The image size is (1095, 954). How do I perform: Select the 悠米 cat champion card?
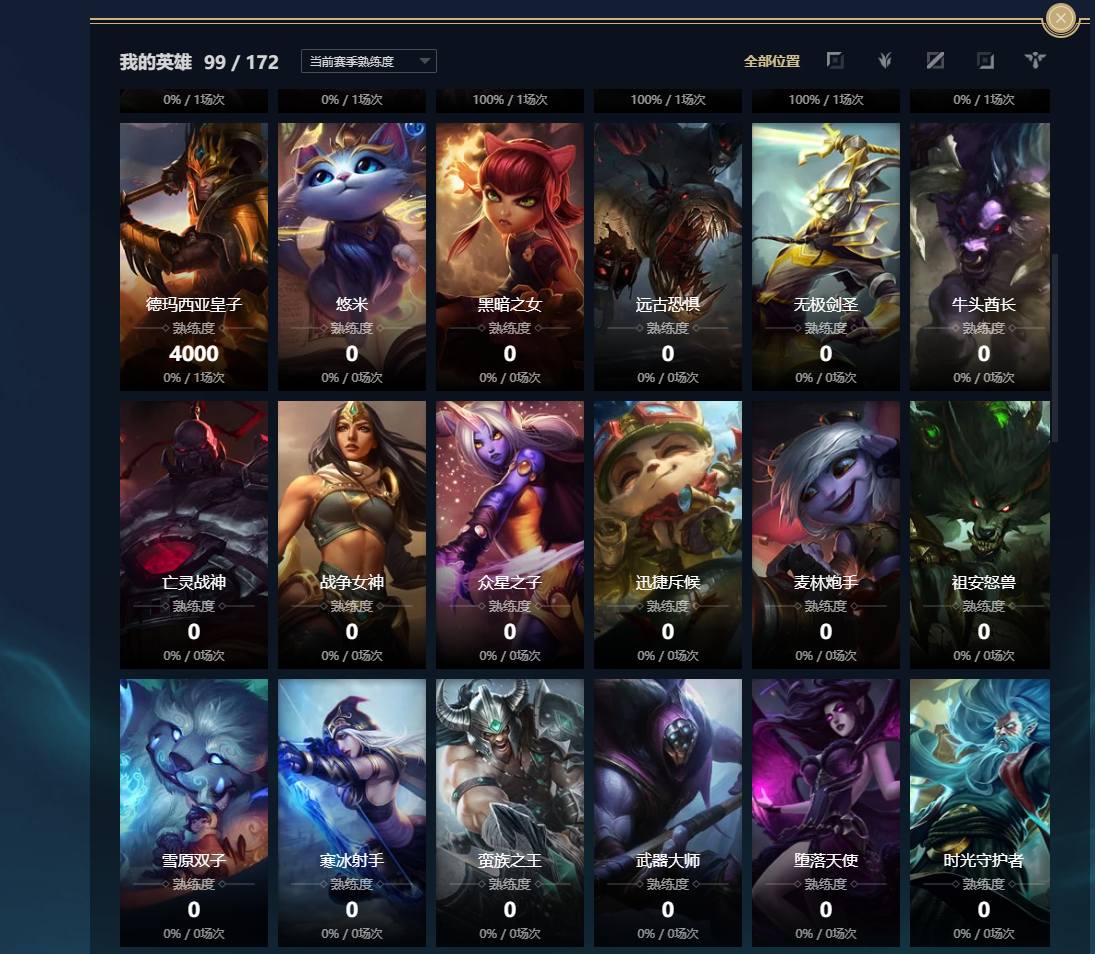pyautogui.click(x=351, y=256)
